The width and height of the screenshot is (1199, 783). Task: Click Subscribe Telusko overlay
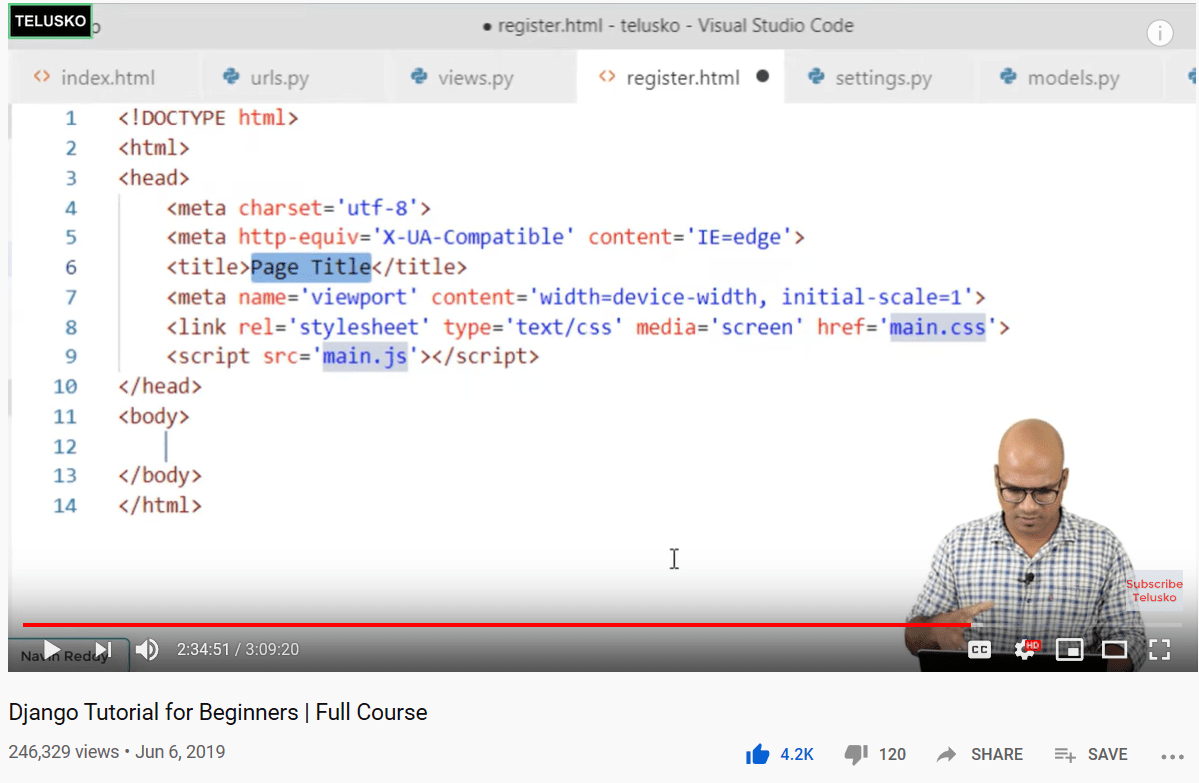coord(1154,590)
